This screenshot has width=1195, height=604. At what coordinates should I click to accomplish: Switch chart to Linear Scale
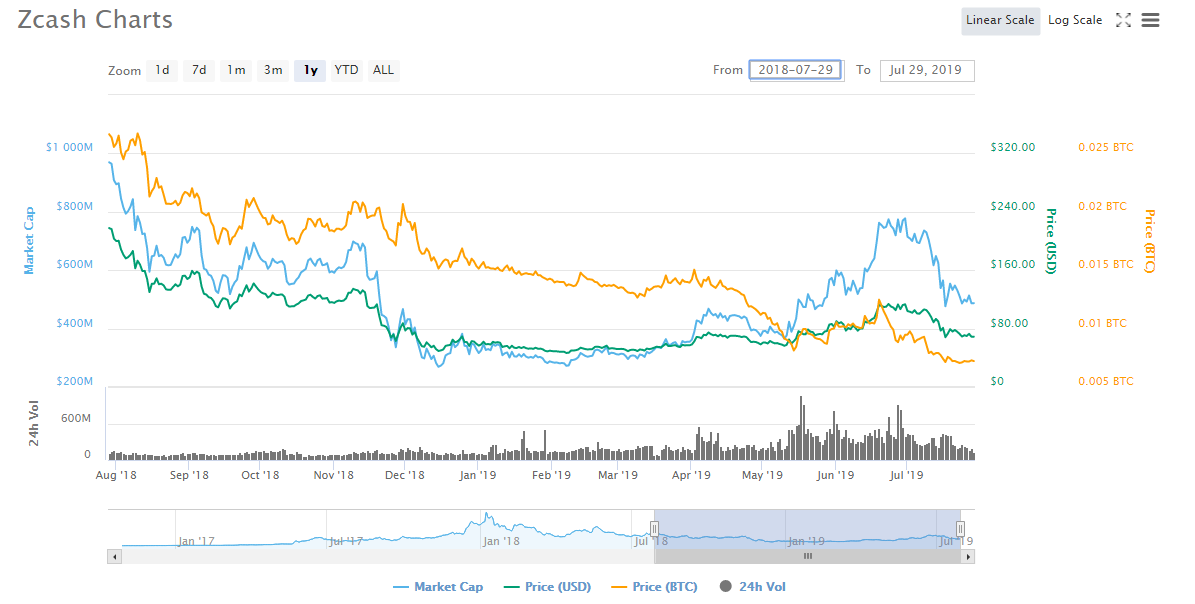tap(1000, 21)
